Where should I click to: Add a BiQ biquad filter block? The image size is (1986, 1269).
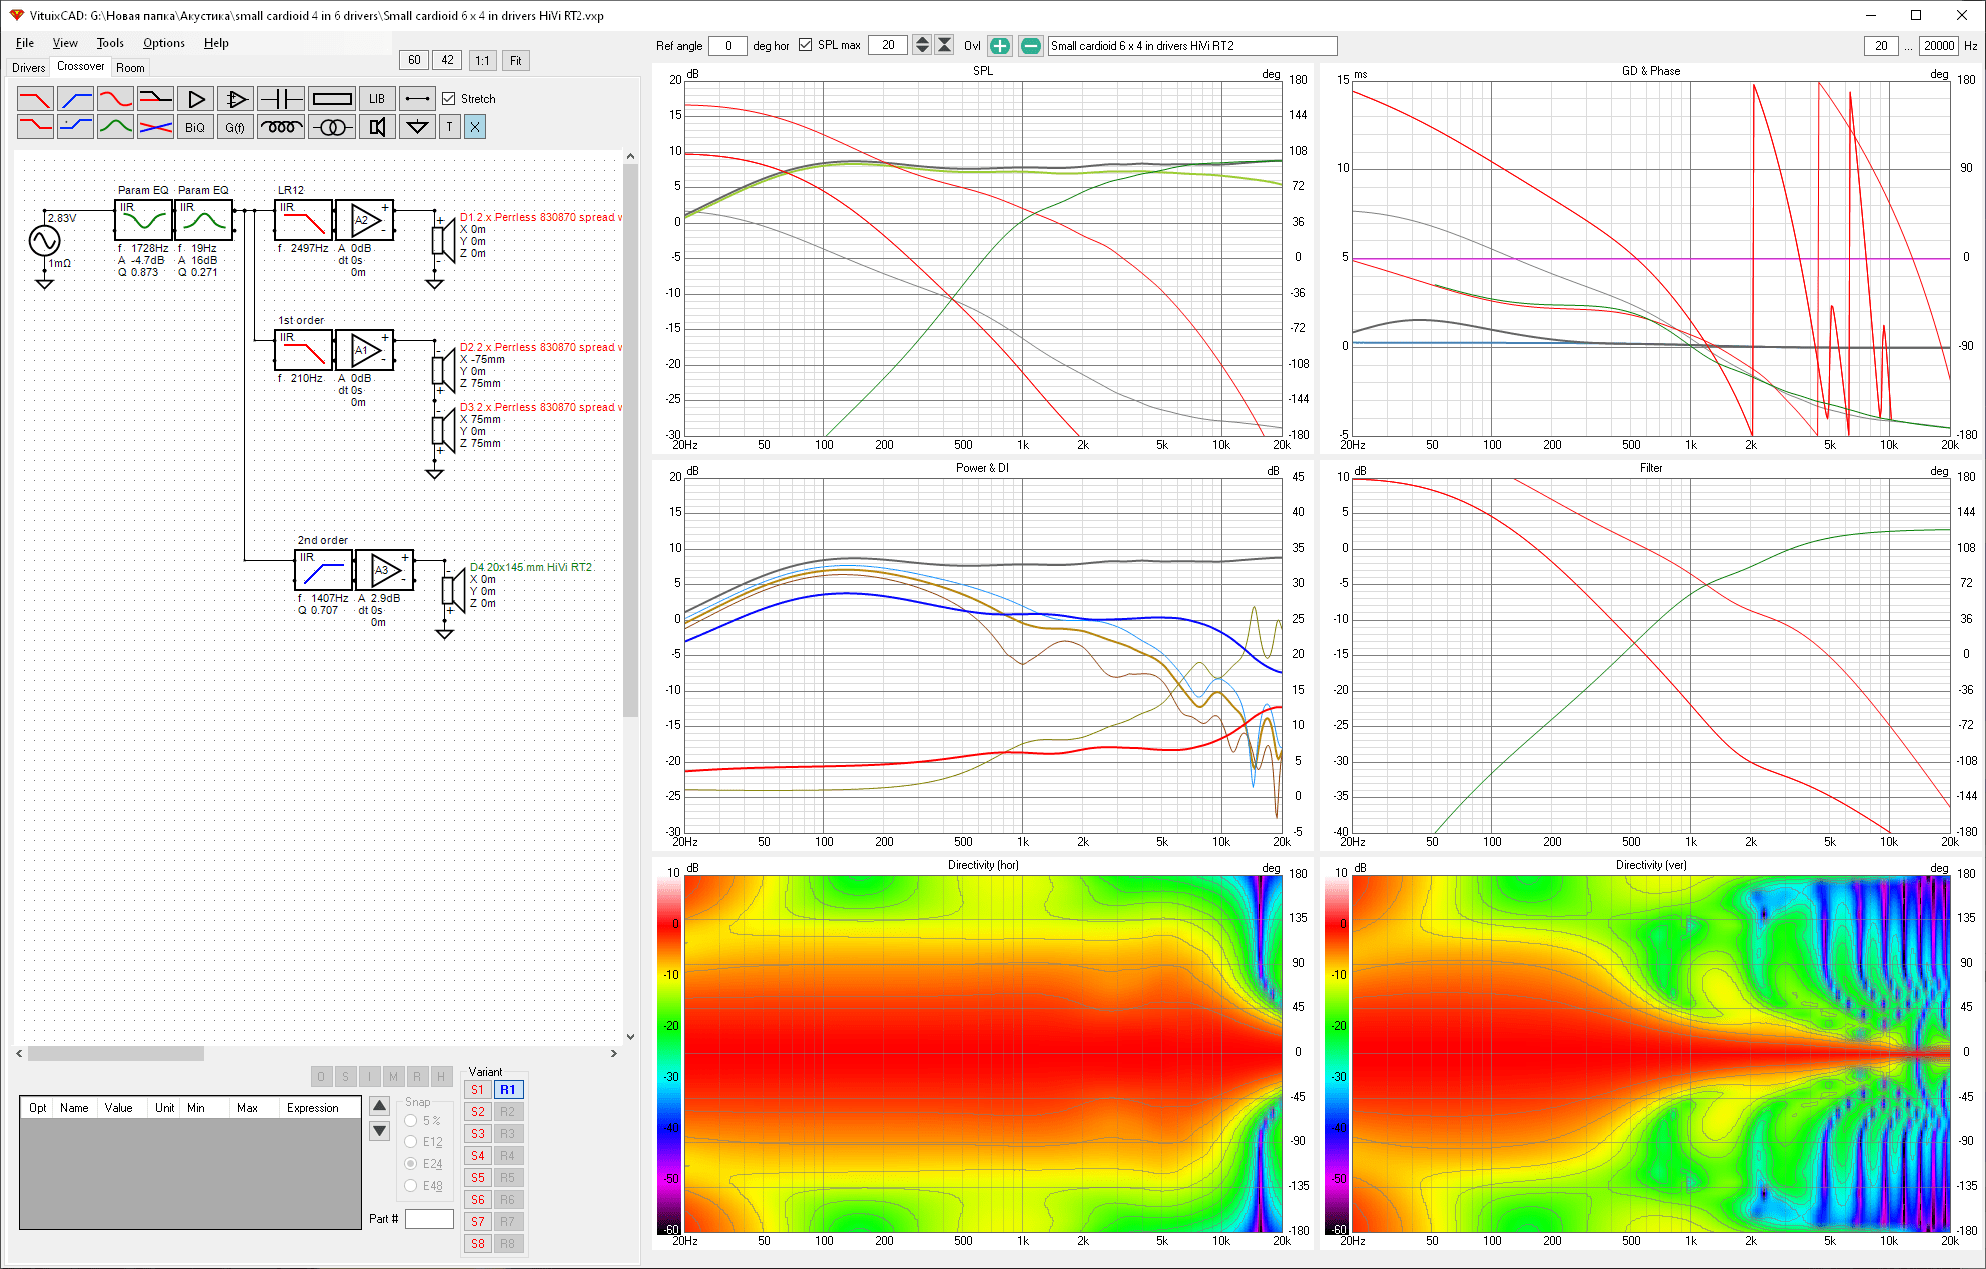tap(195, 127)
